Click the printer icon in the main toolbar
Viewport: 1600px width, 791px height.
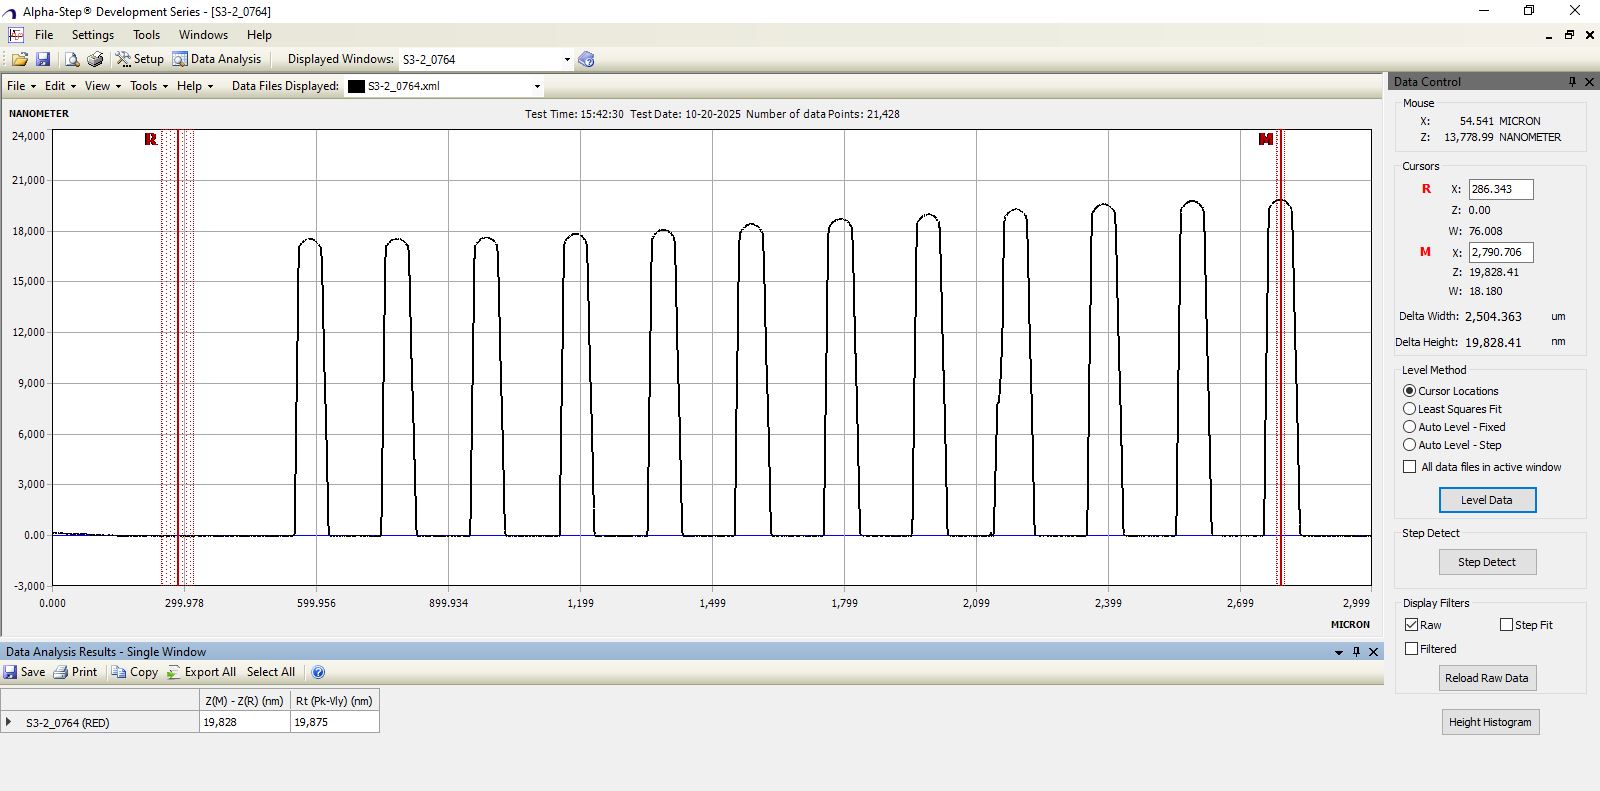click(95, 59)
